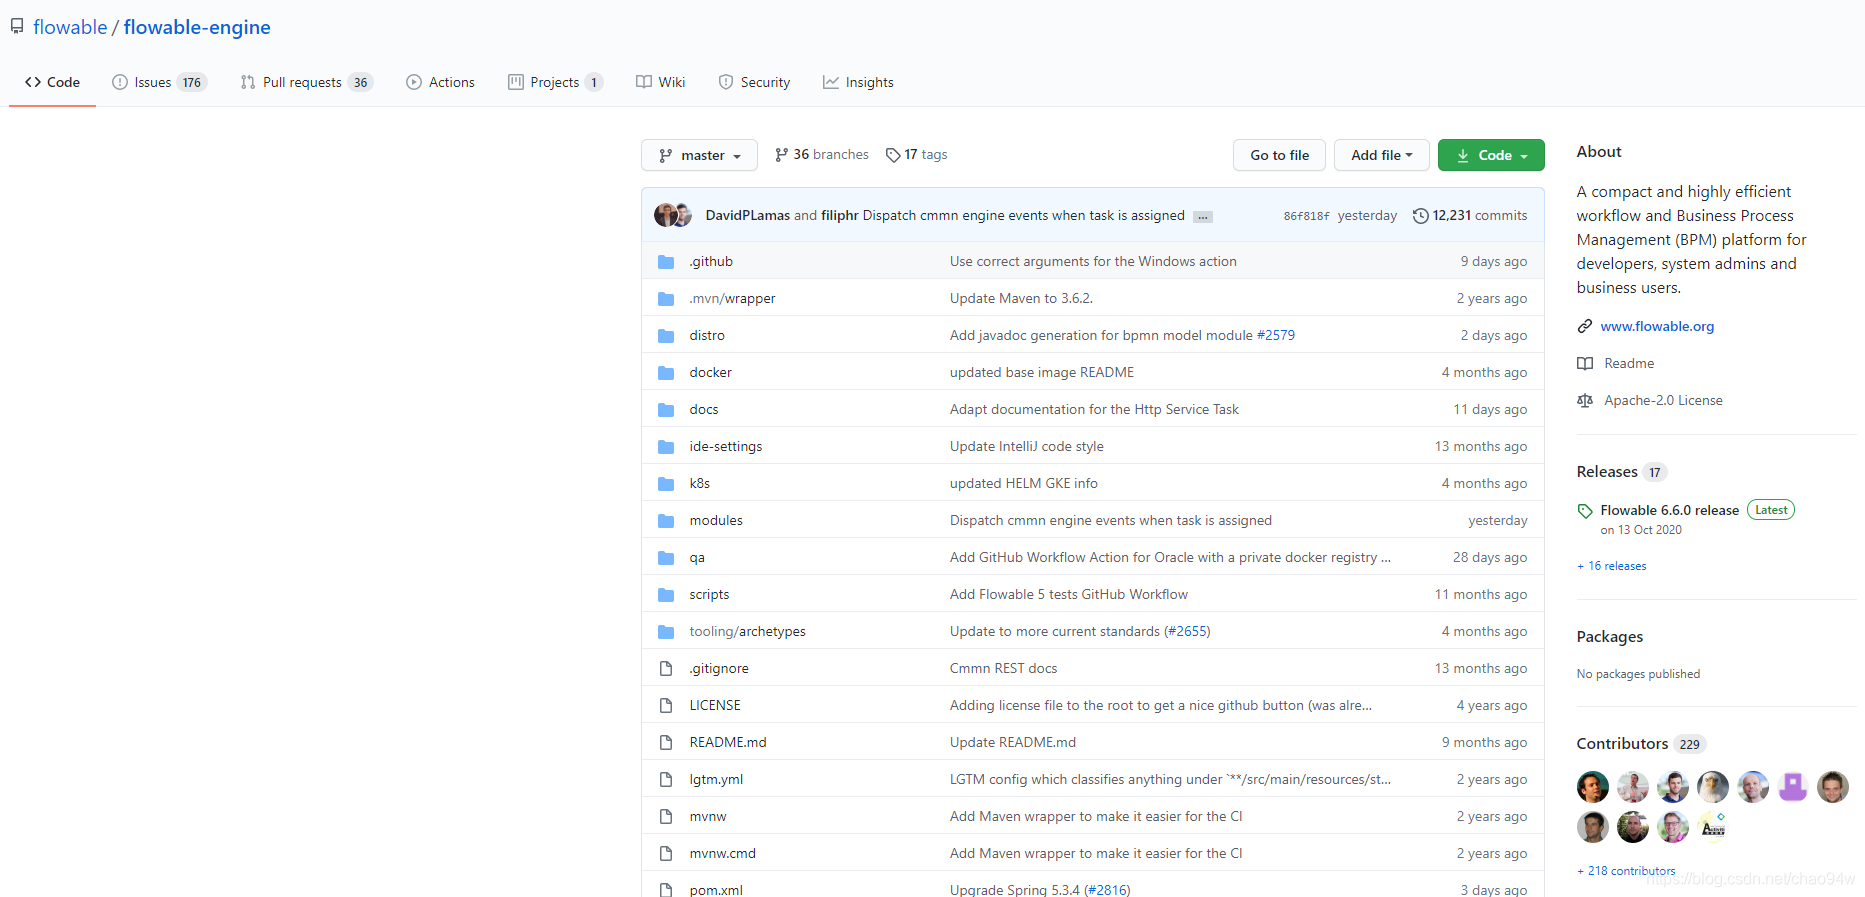Open the ide-settings folder name

(726, 447)
